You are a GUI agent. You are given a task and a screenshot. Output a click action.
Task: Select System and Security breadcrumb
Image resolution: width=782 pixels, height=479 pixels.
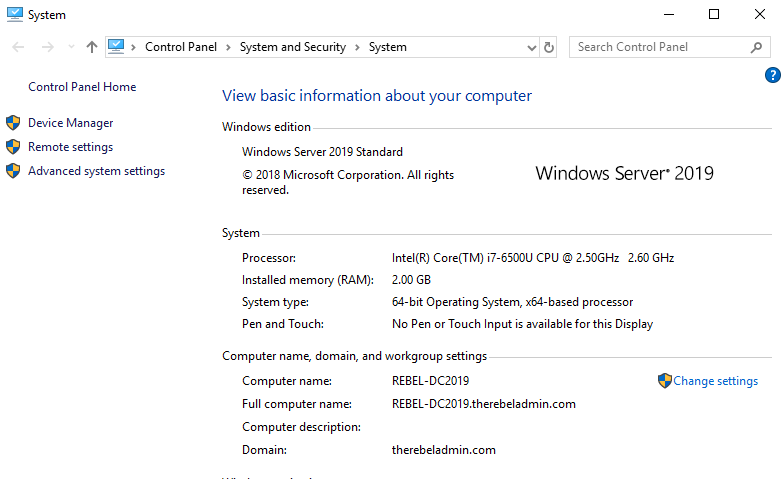click(x=293, y=47)
